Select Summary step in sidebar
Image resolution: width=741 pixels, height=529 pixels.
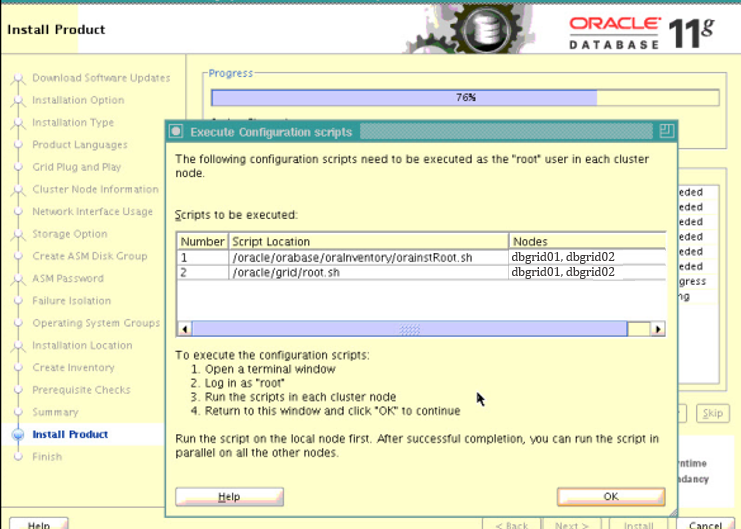click(x=55, y=412)
